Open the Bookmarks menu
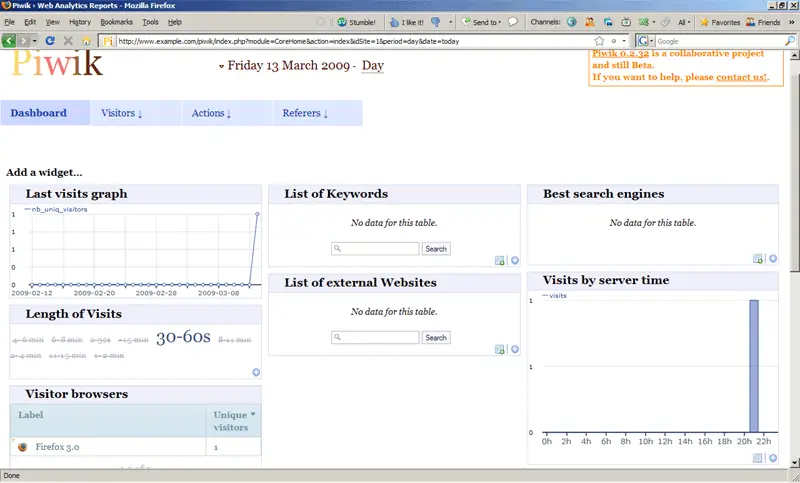The image size is (800, 483). pos(116,22)
